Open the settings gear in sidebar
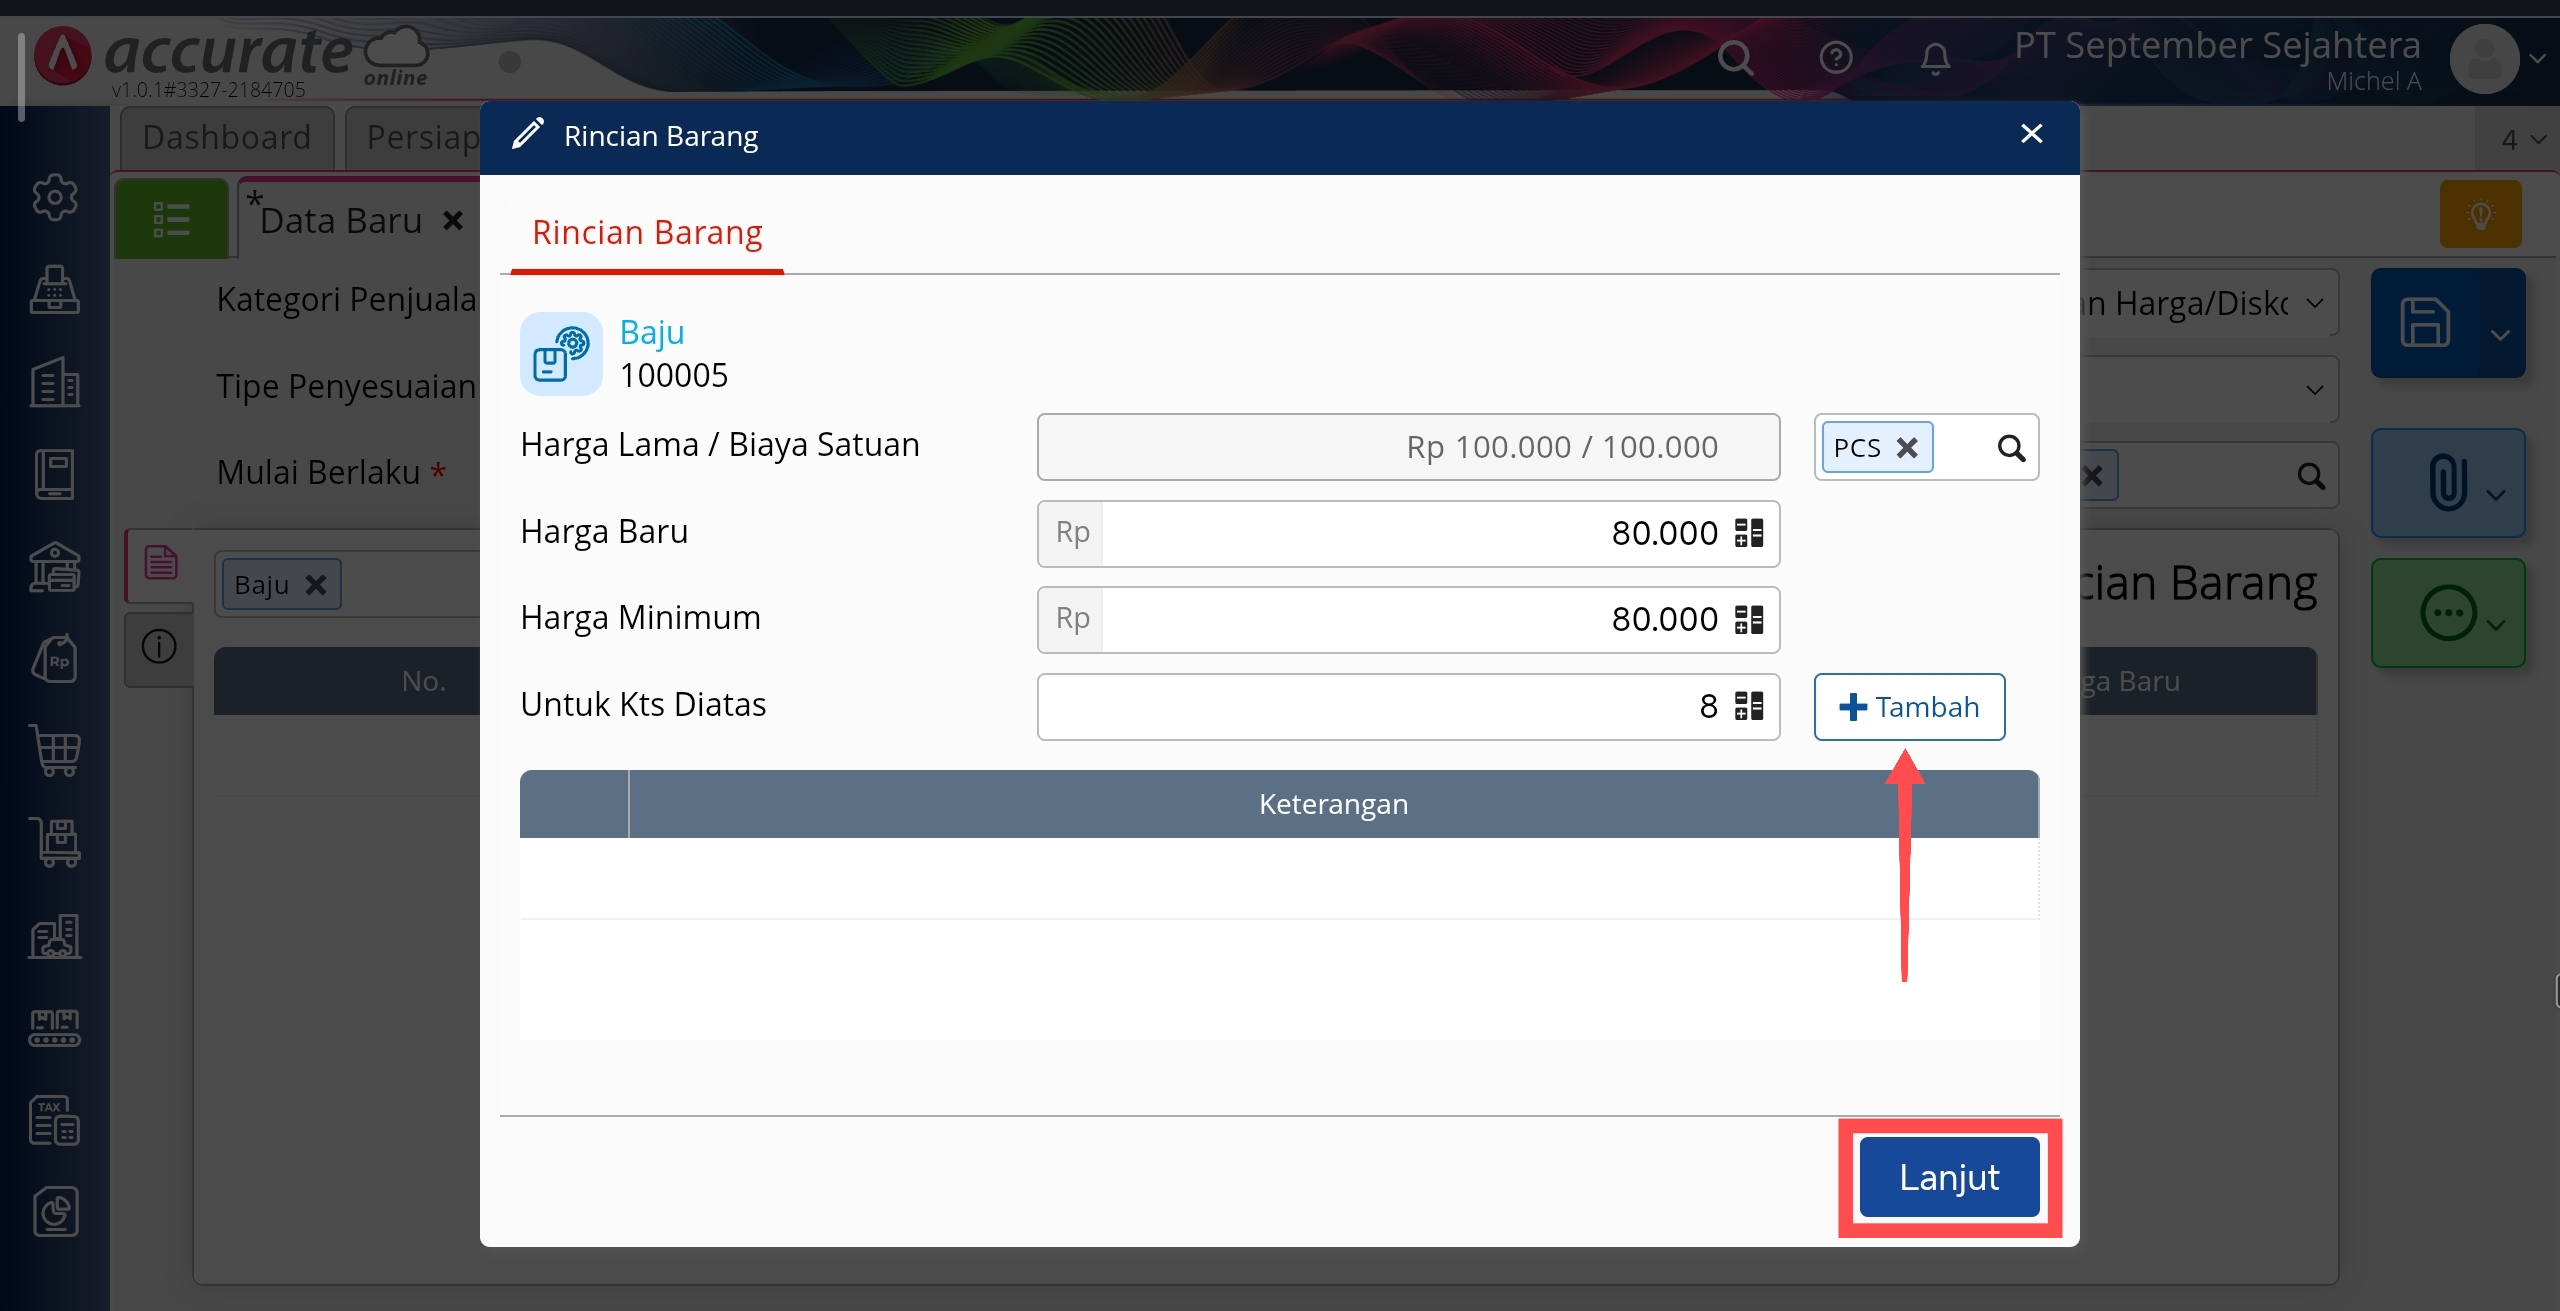The width and height of the screenshot is (2560, 1311). click(x=55, y=198)
